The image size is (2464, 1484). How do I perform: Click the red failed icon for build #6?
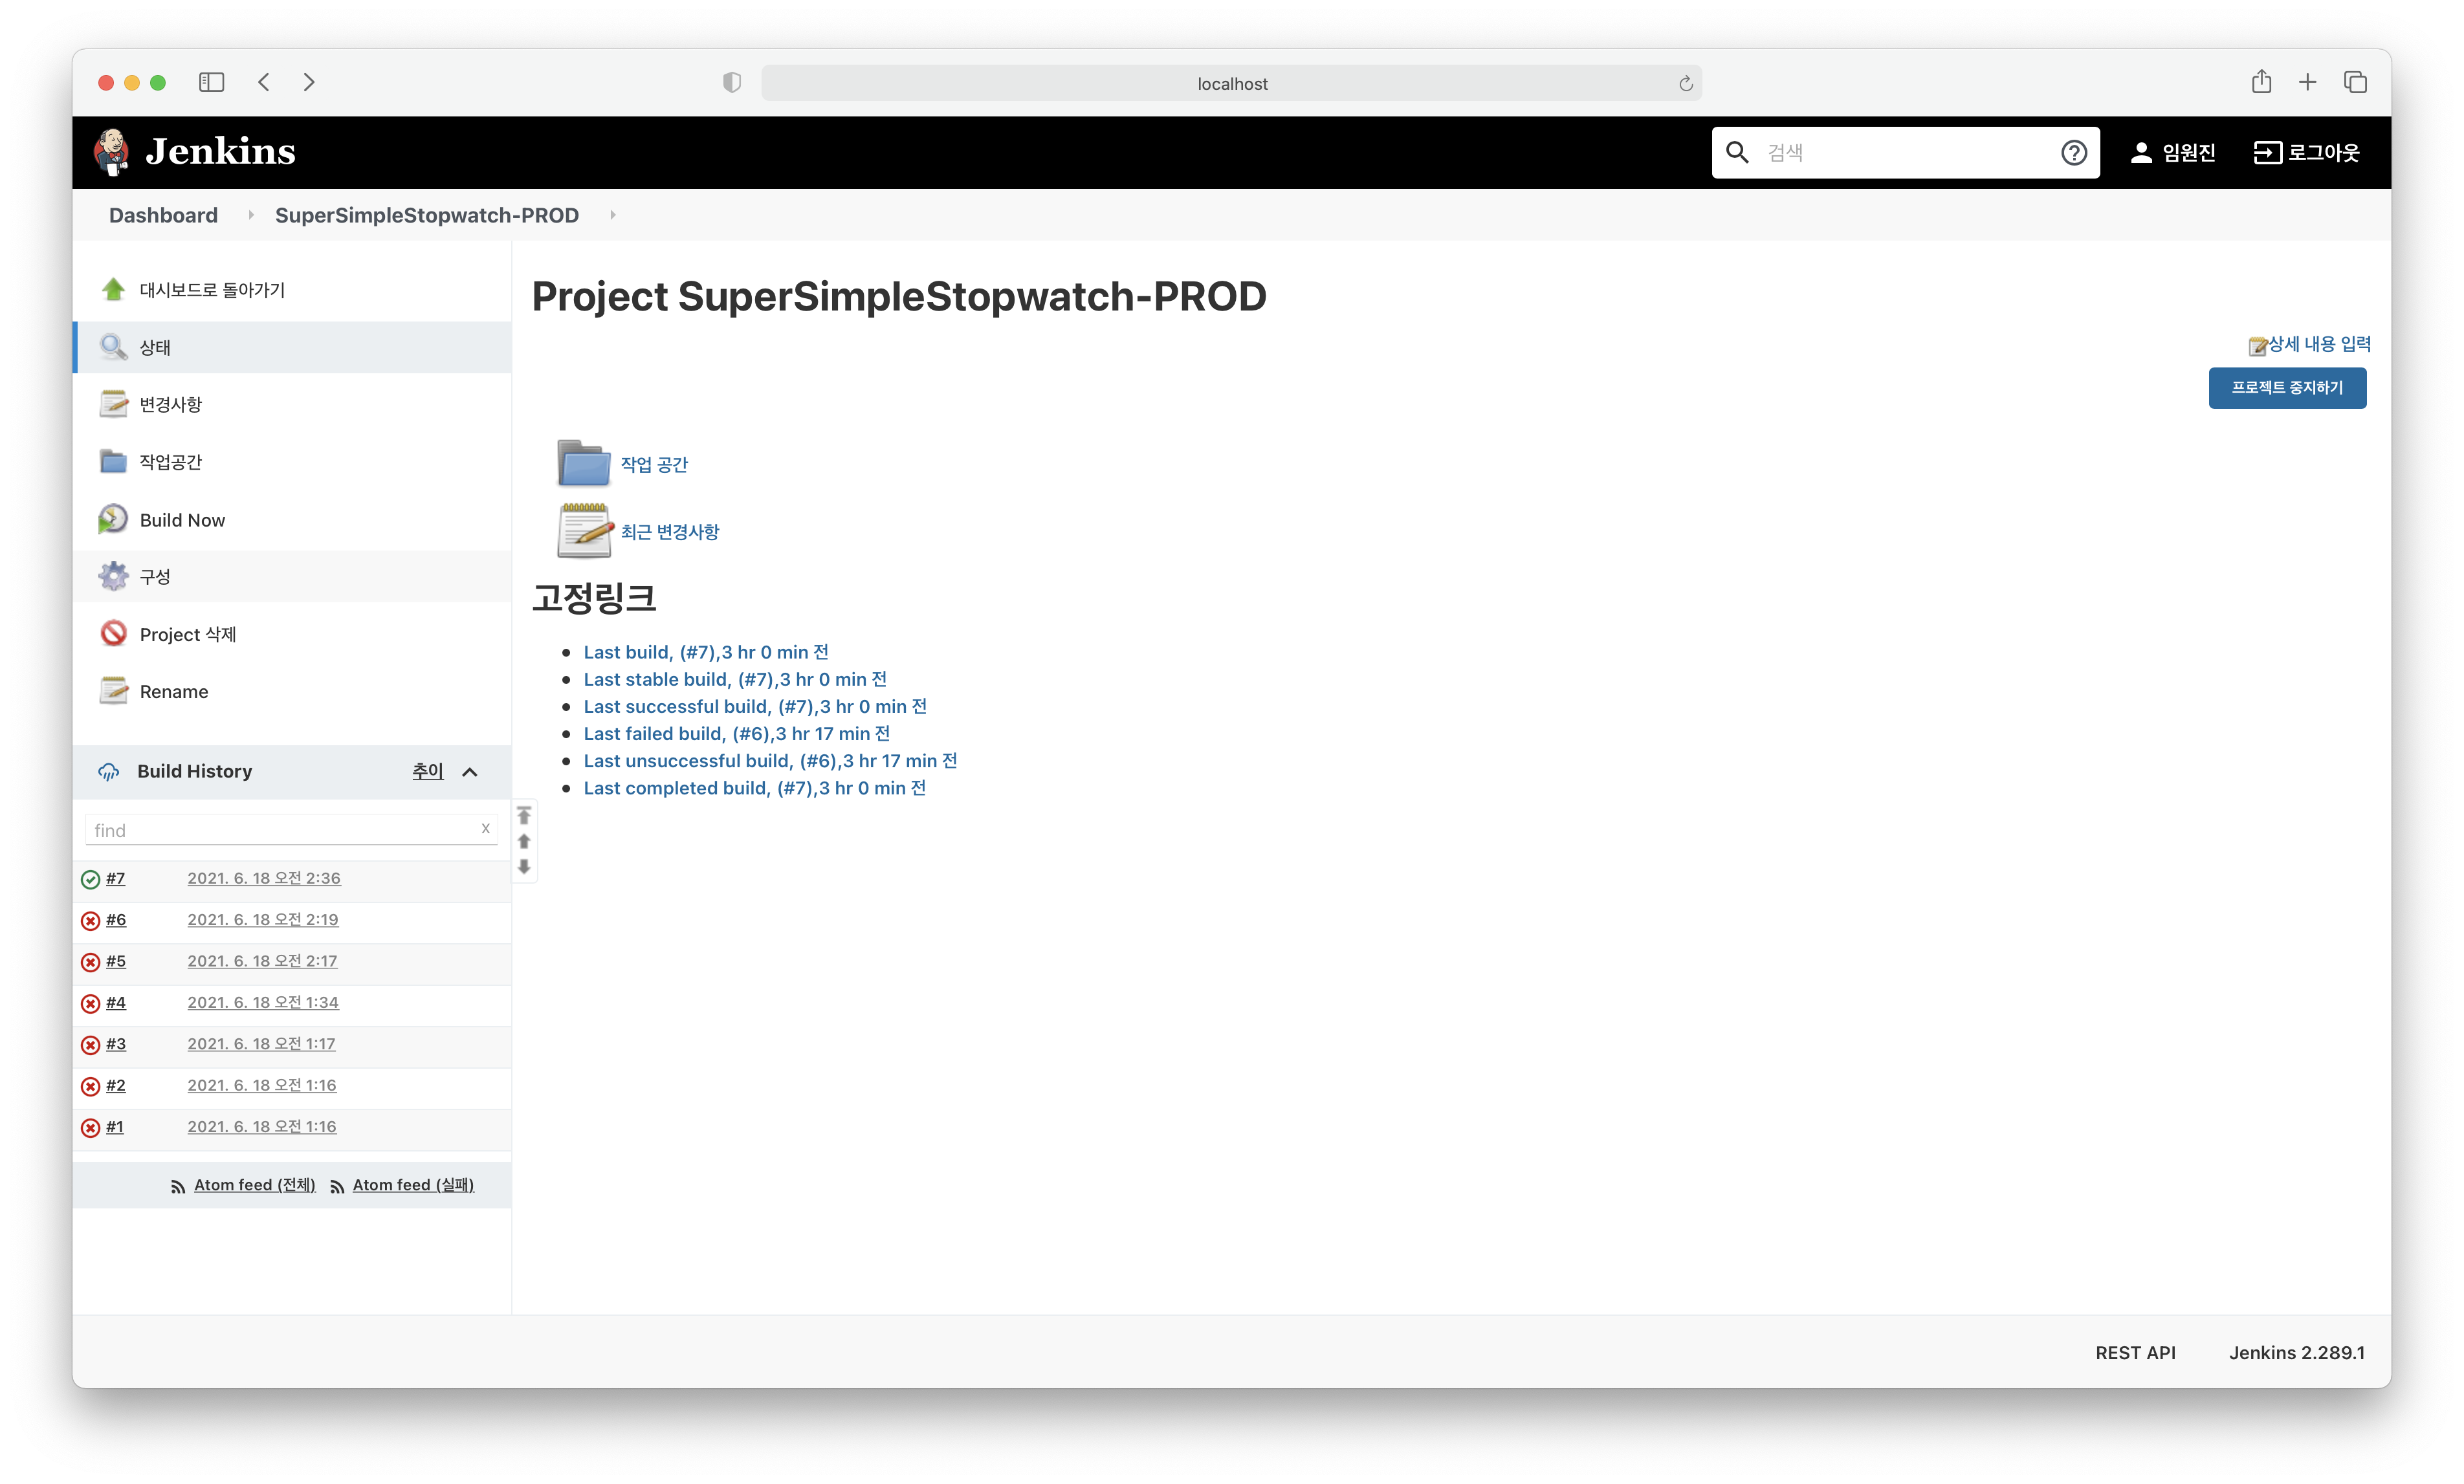coord(90,921)
